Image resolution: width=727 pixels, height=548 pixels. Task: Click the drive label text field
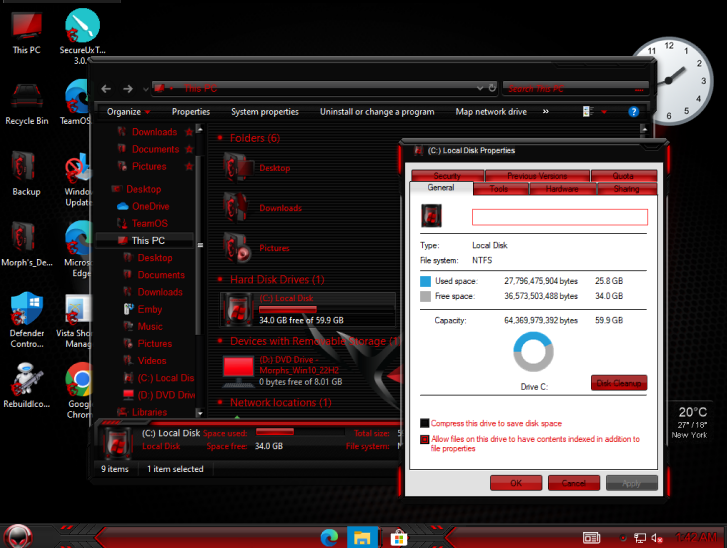pyautogui.click(x=560, y=217)
